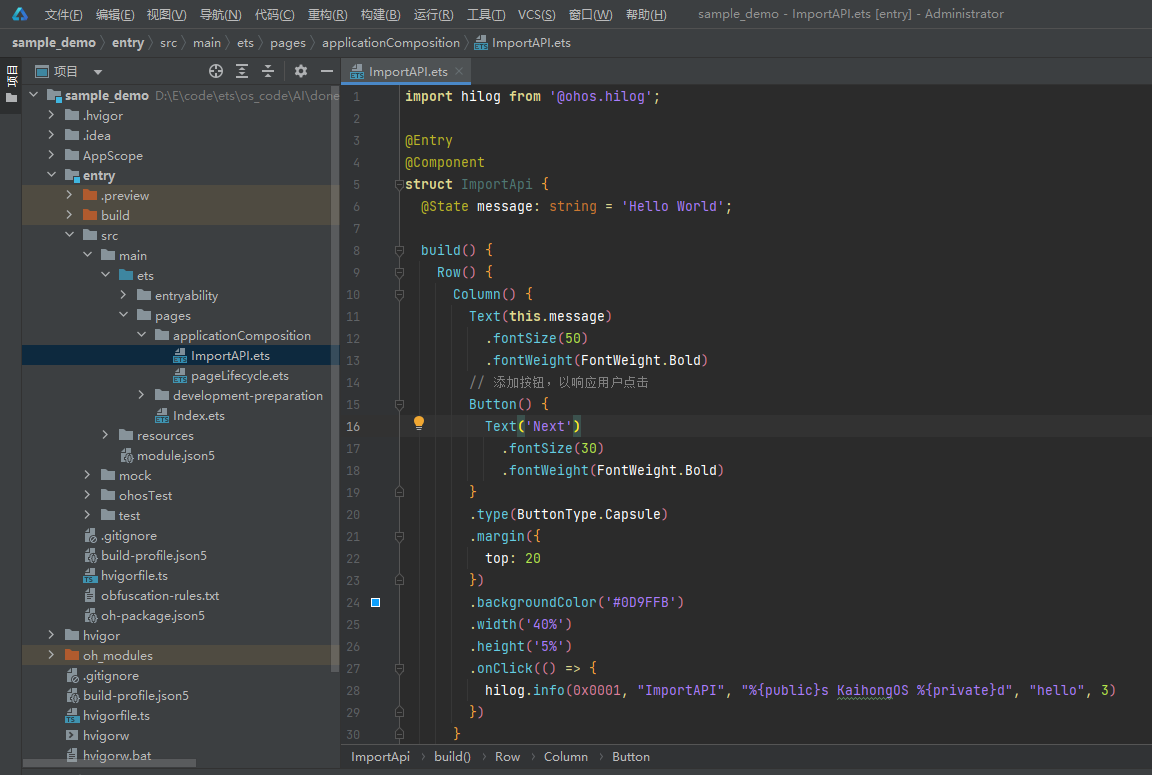The width and height of the screenshot is (1152, 775).
Task: Click the ETS icon in breadcrumb ImportAPI.ets
Action: pyautogui.click(x=480, y=43)
